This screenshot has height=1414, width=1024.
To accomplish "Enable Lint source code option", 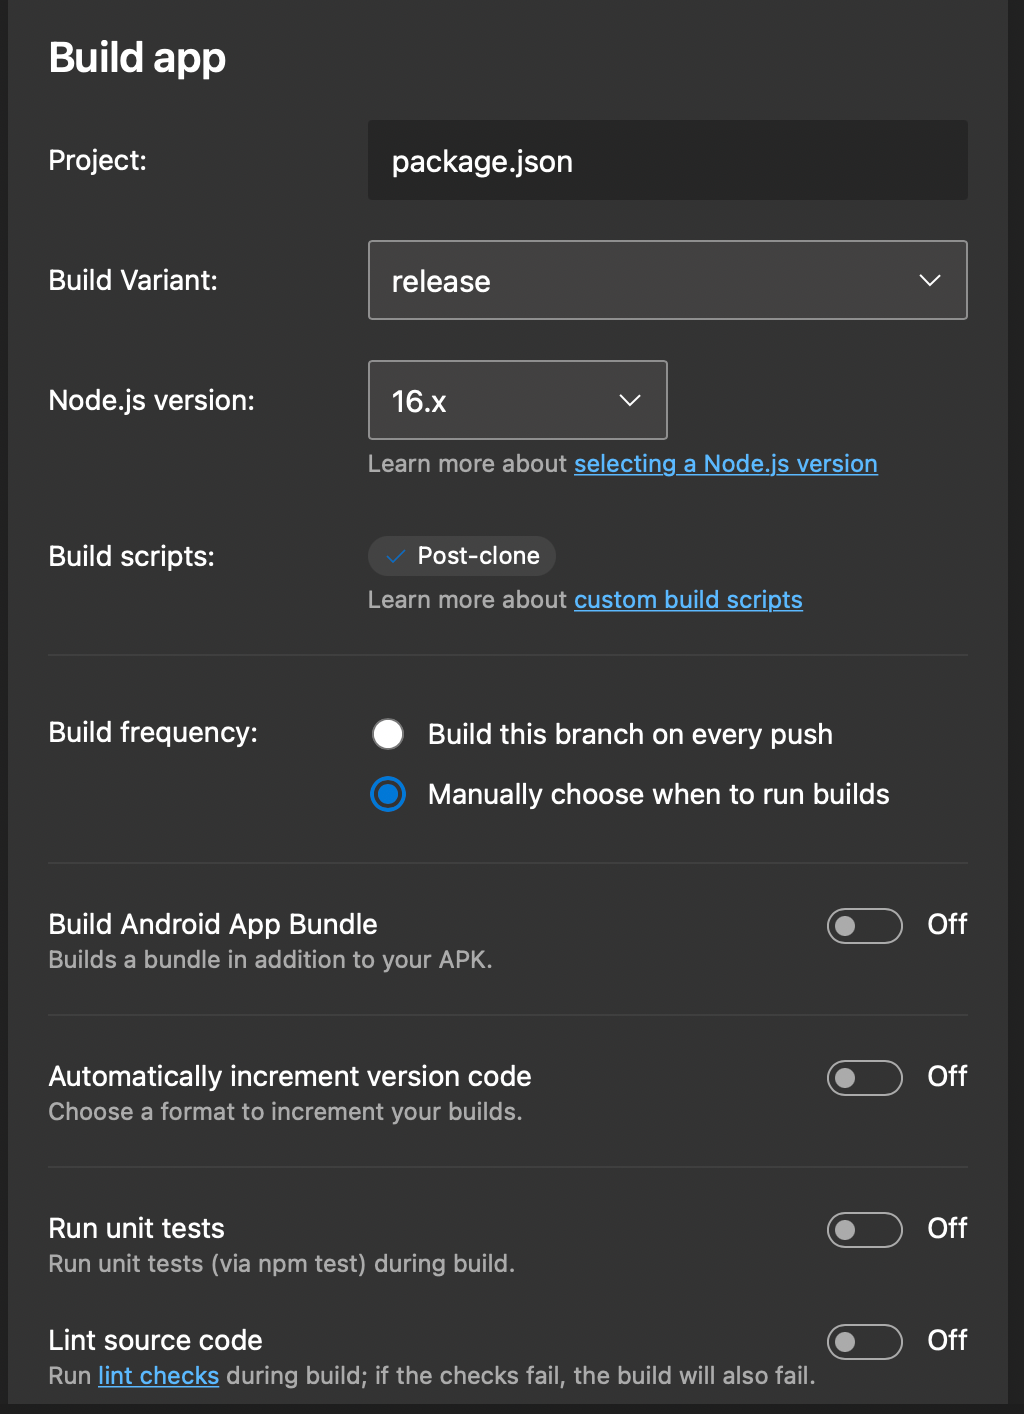I will point(864,1341).
